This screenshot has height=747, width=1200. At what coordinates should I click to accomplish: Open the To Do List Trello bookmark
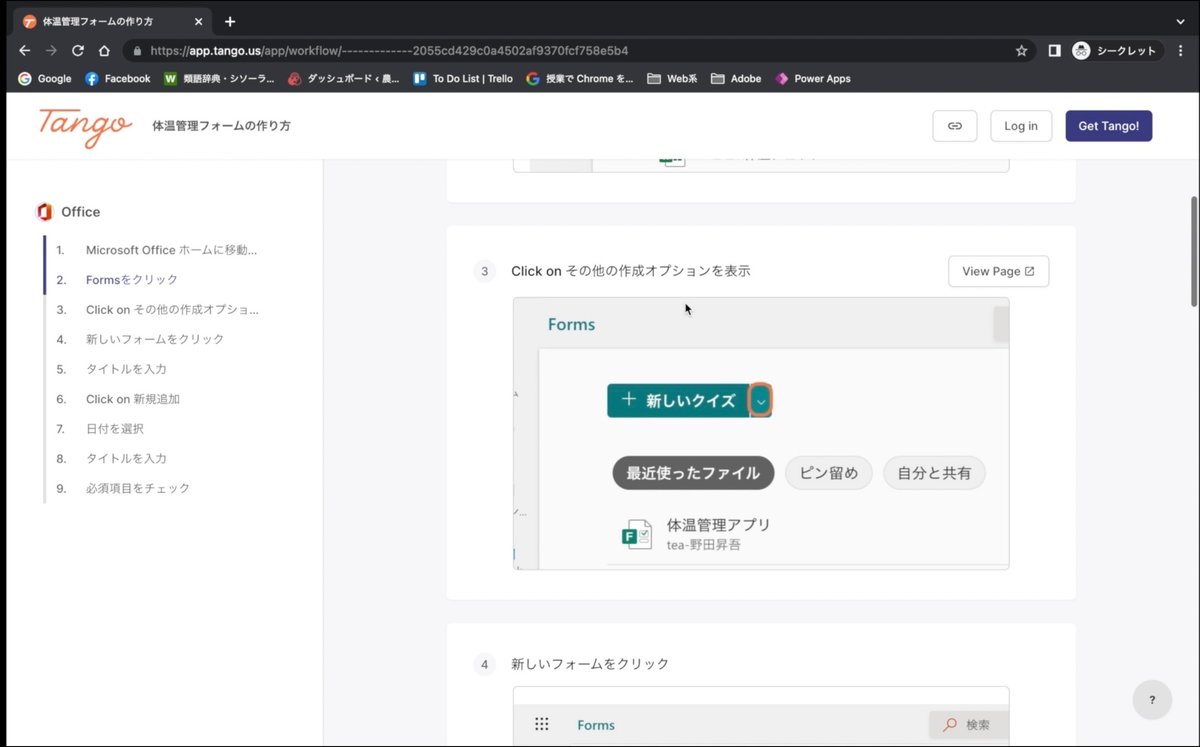(x=463, y=78)
